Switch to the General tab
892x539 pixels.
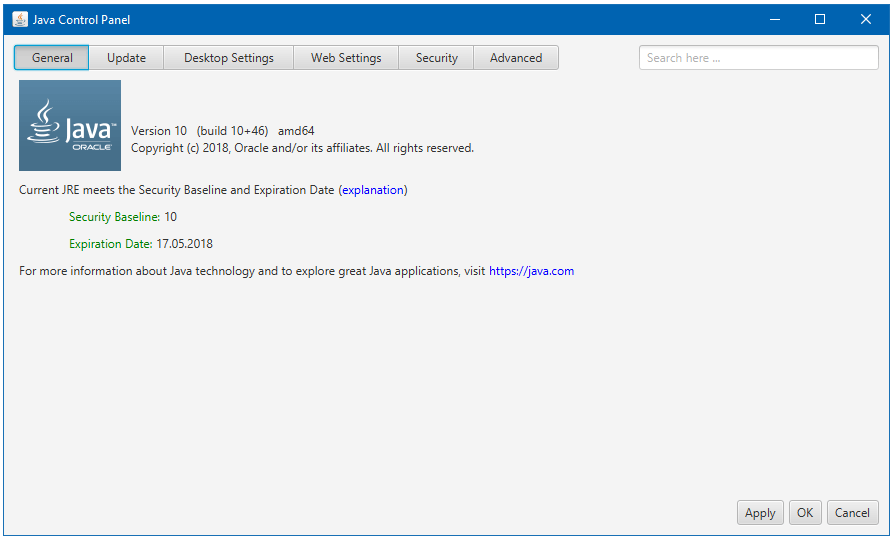(x=52, y=58)
